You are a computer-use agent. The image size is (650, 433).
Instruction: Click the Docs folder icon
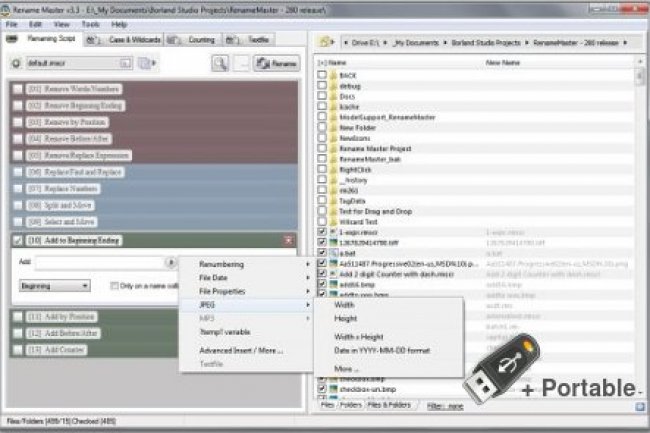(x=333, y=96)
